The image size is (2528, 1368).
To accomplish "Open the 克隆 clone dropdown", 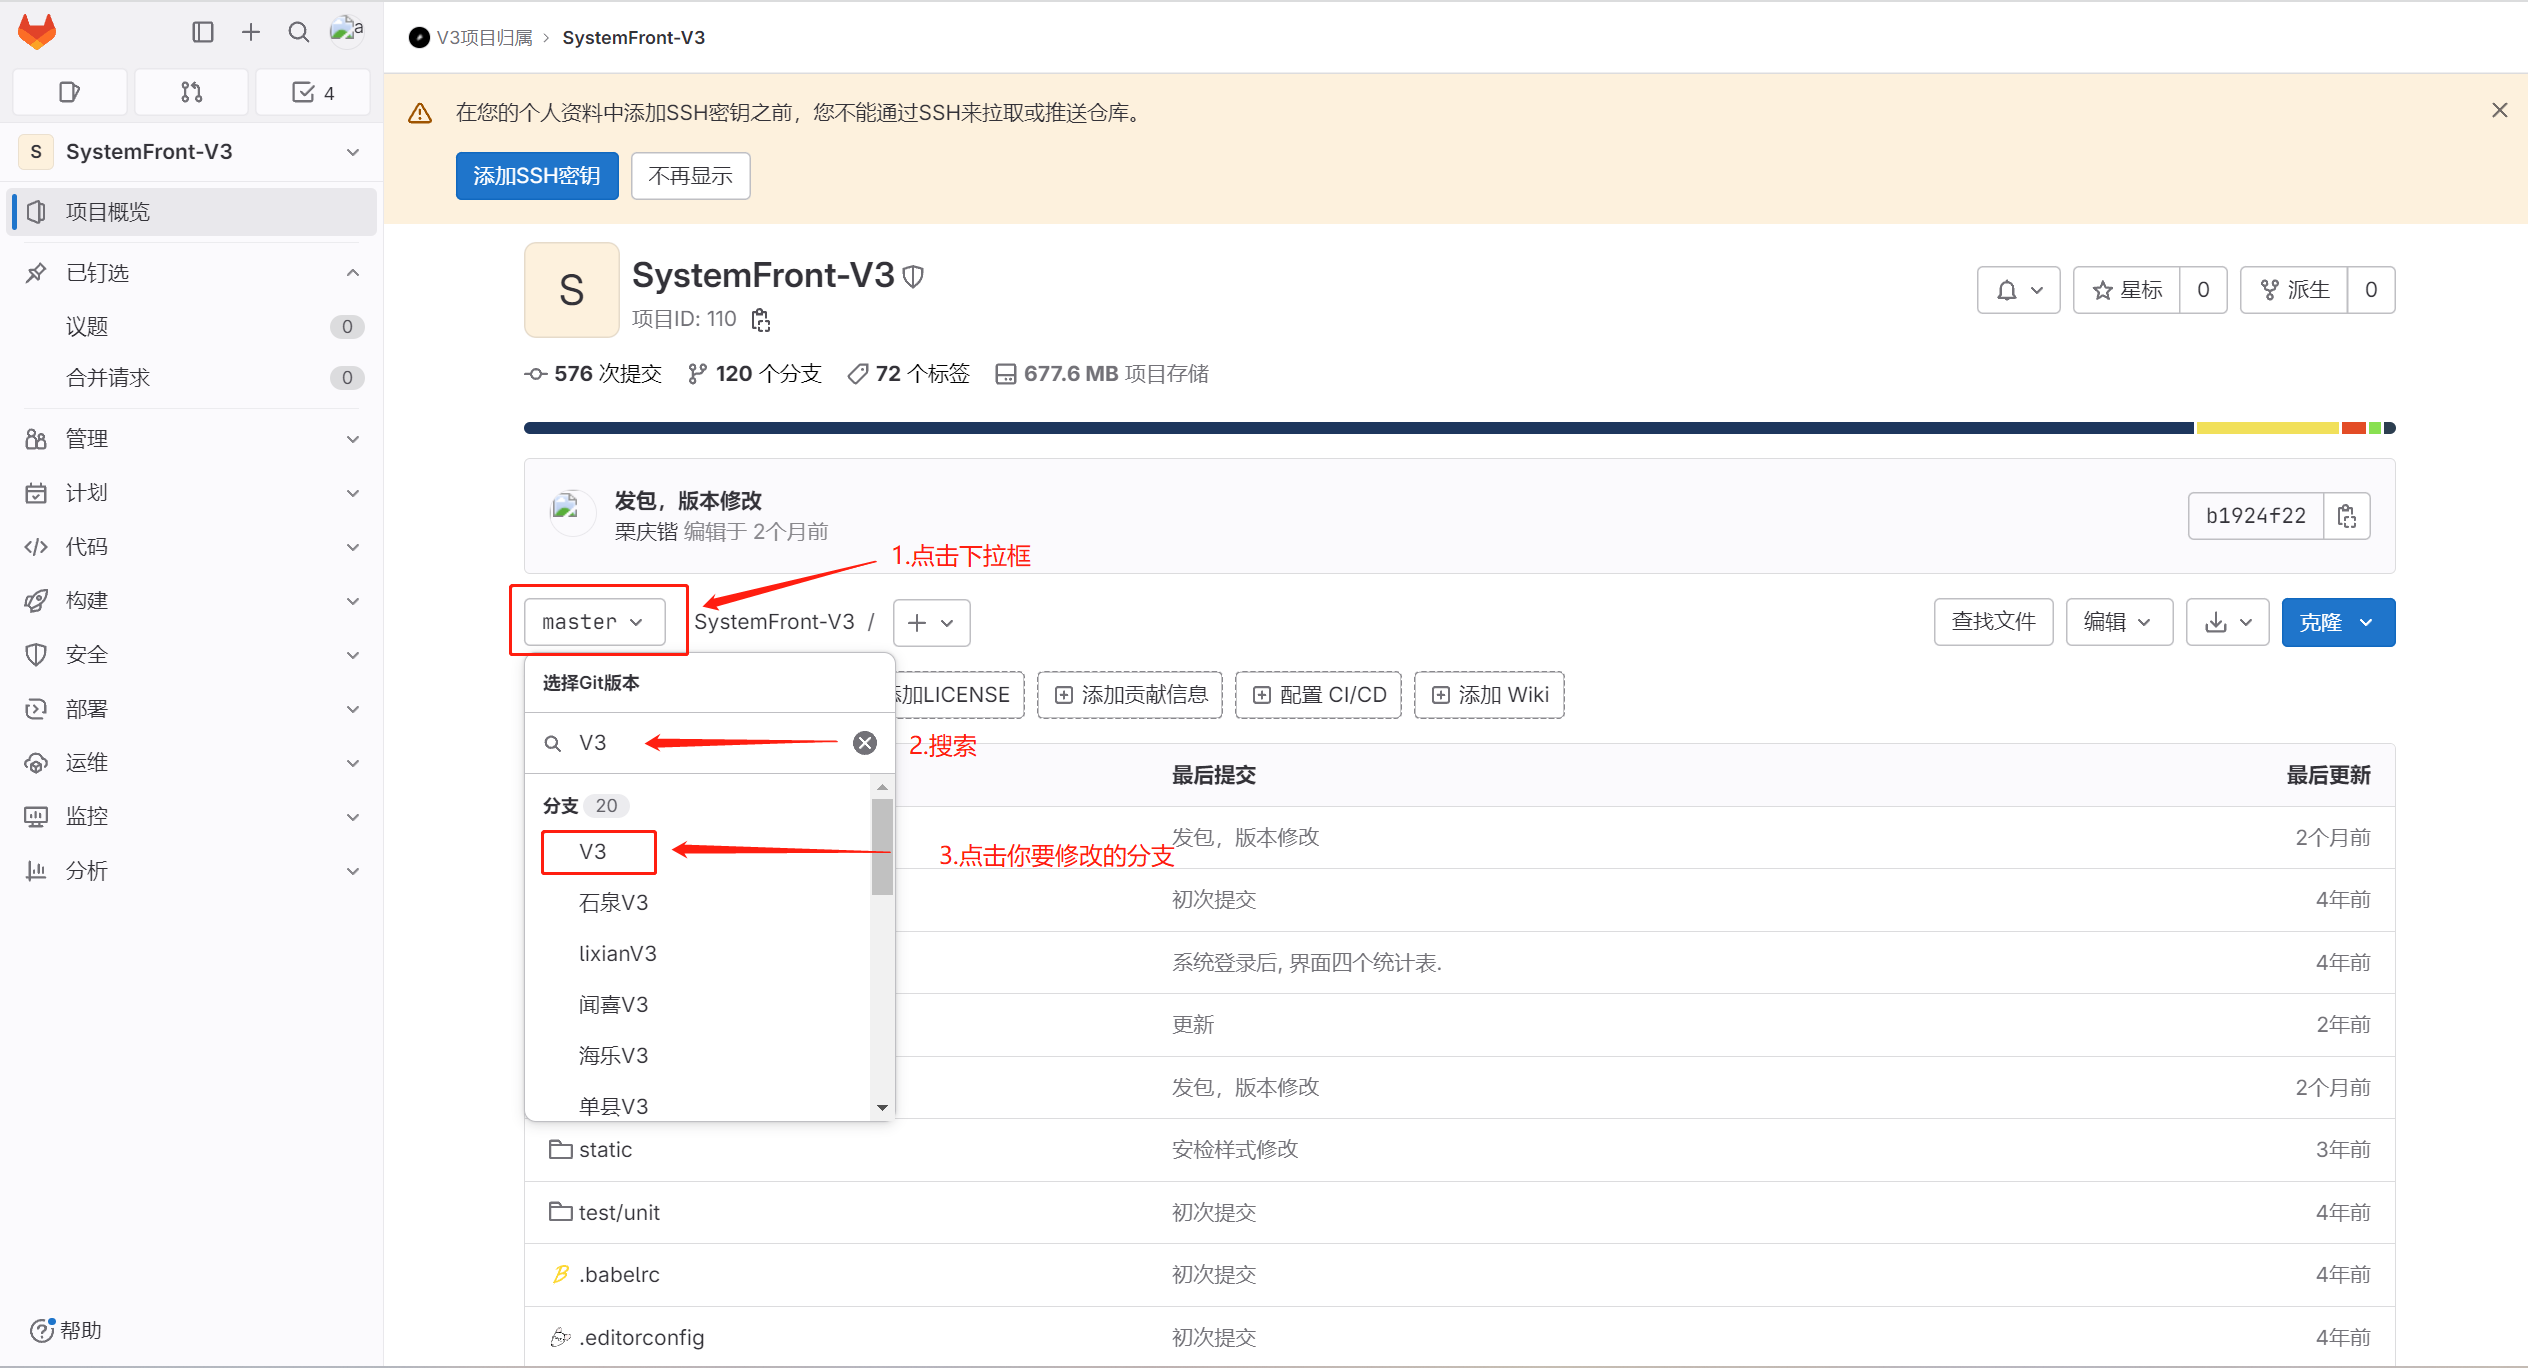I will (x=2338, y=622).
